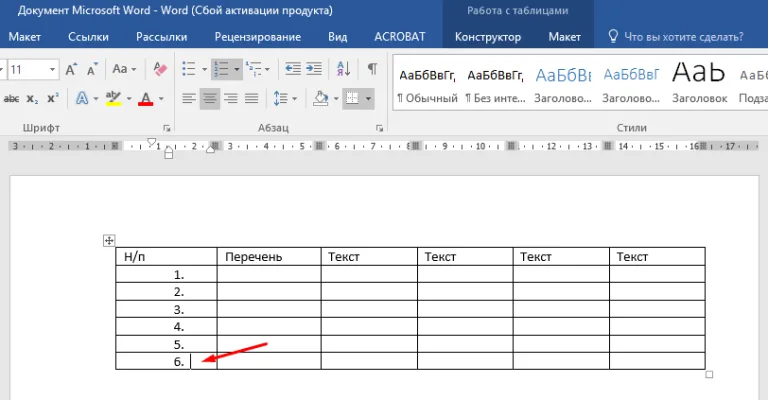Decrease paragraph indent
Screen dimensions: 768x400
[293, 69]
